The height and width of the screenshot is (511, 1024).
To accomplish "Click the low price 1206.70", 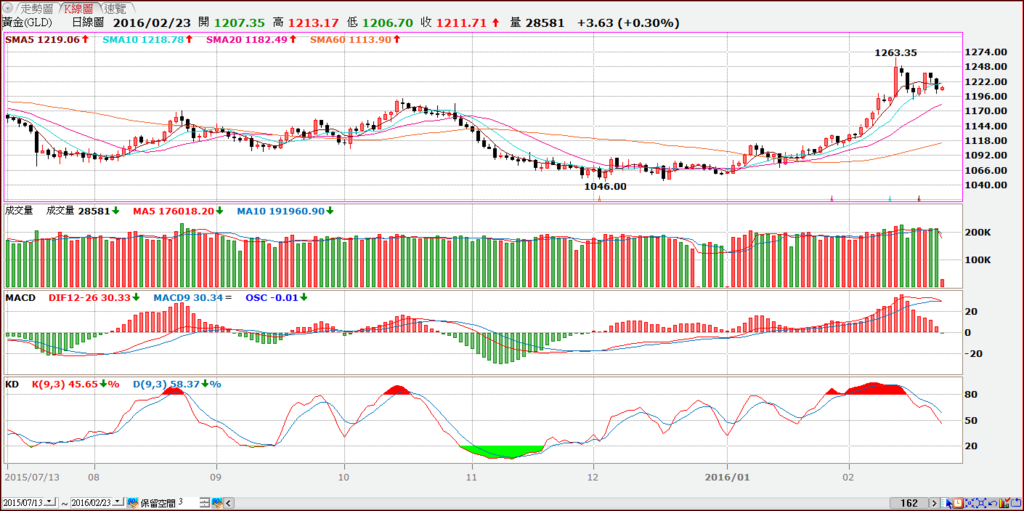I will point(387,23).
